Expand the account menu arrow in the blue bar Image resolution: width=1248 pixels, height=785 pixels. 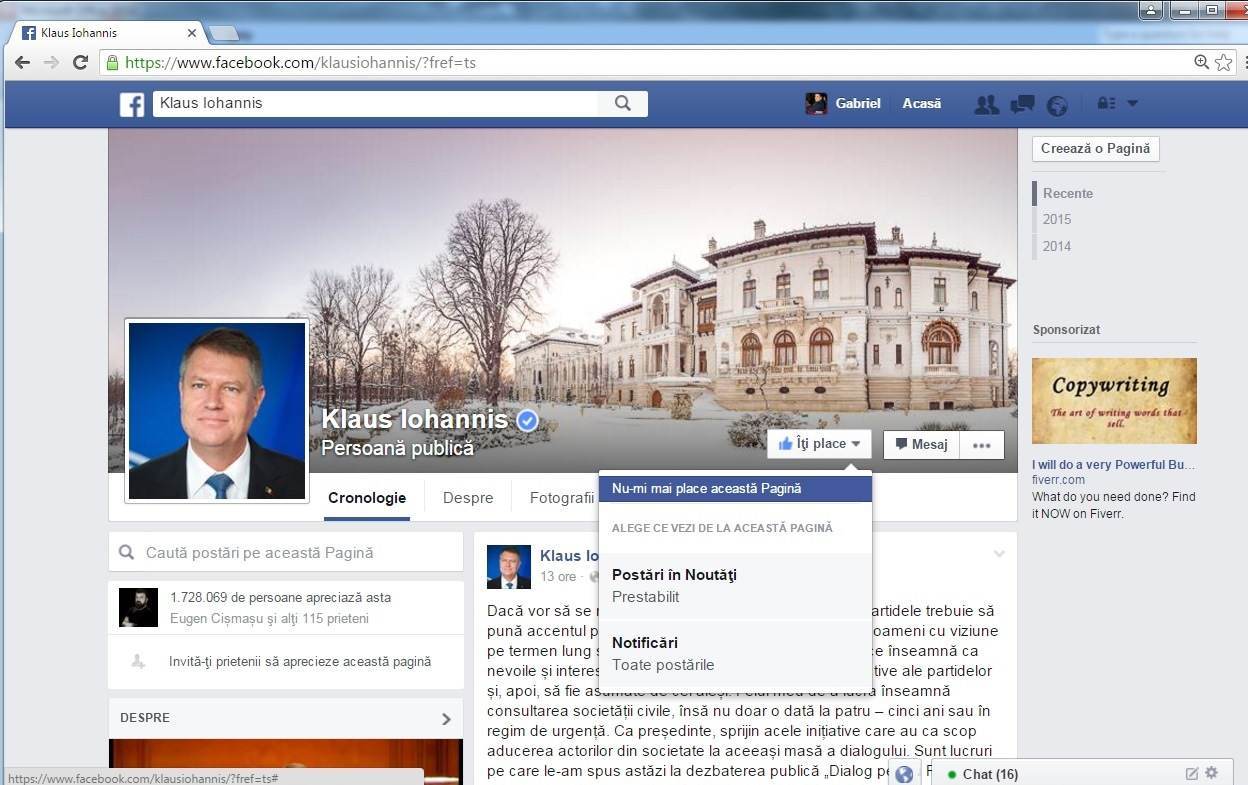coord(1133,103)
